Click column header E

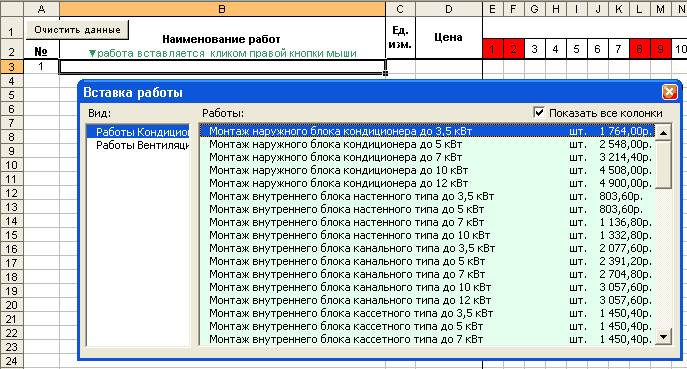(492, 9)
